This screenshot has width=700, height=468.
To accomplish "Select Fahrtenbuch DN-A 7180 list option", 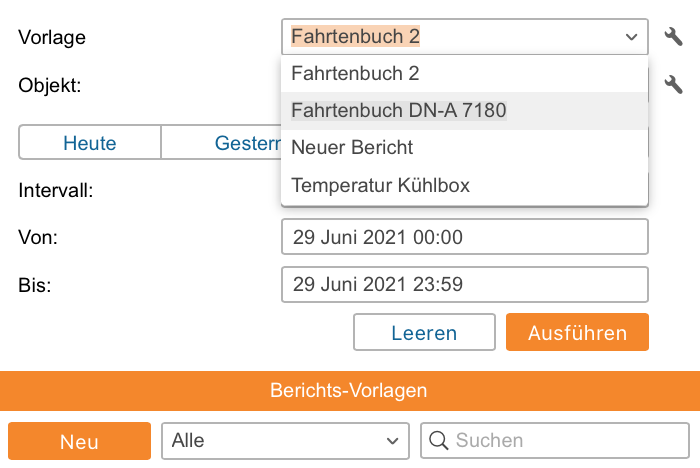I will tap(398, 110).
